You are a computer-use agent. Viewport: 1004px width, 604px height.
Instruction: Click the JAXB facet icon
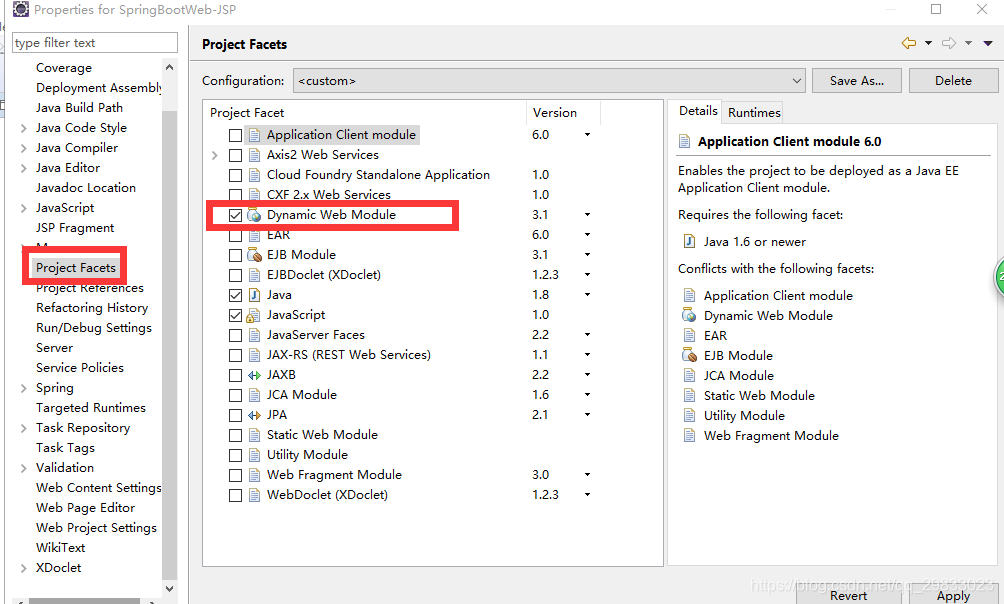click(254, 375)
